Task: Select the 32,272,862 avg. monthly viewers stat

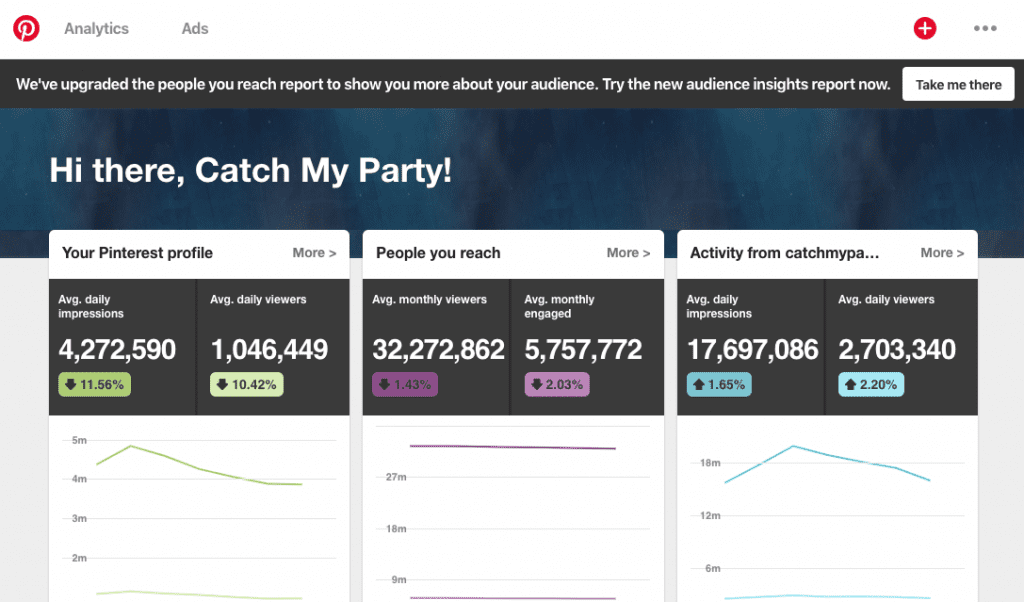Action: 438,349
